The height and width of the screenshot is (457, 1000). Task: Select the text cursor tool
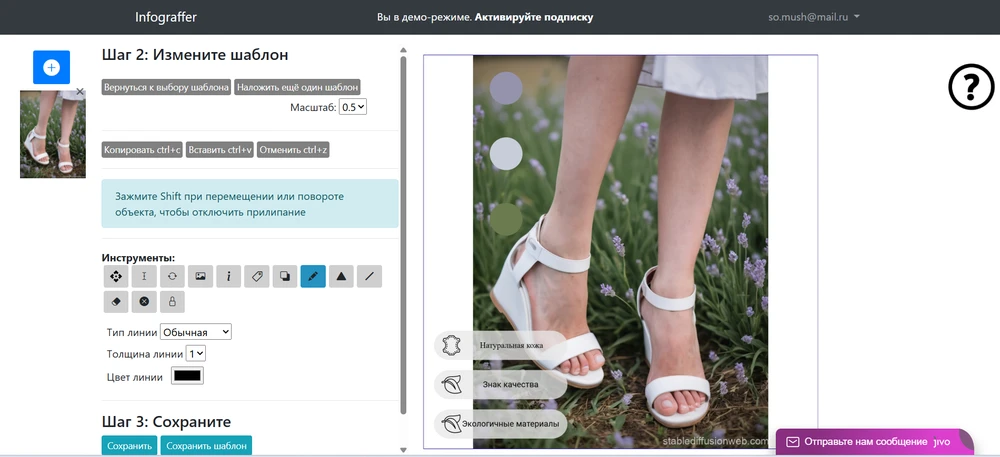pos(144,276)
